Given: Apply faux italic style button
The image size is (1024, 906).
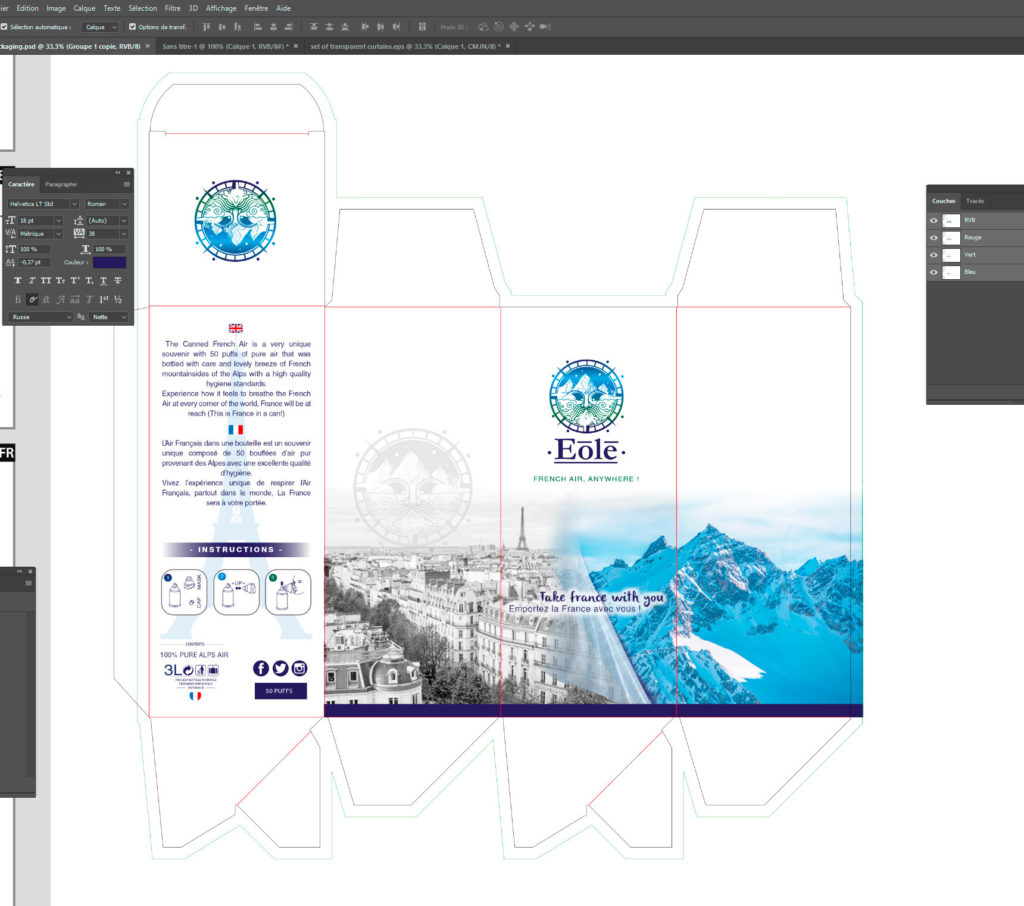Looking at the screenshot, I should [32, 281].
